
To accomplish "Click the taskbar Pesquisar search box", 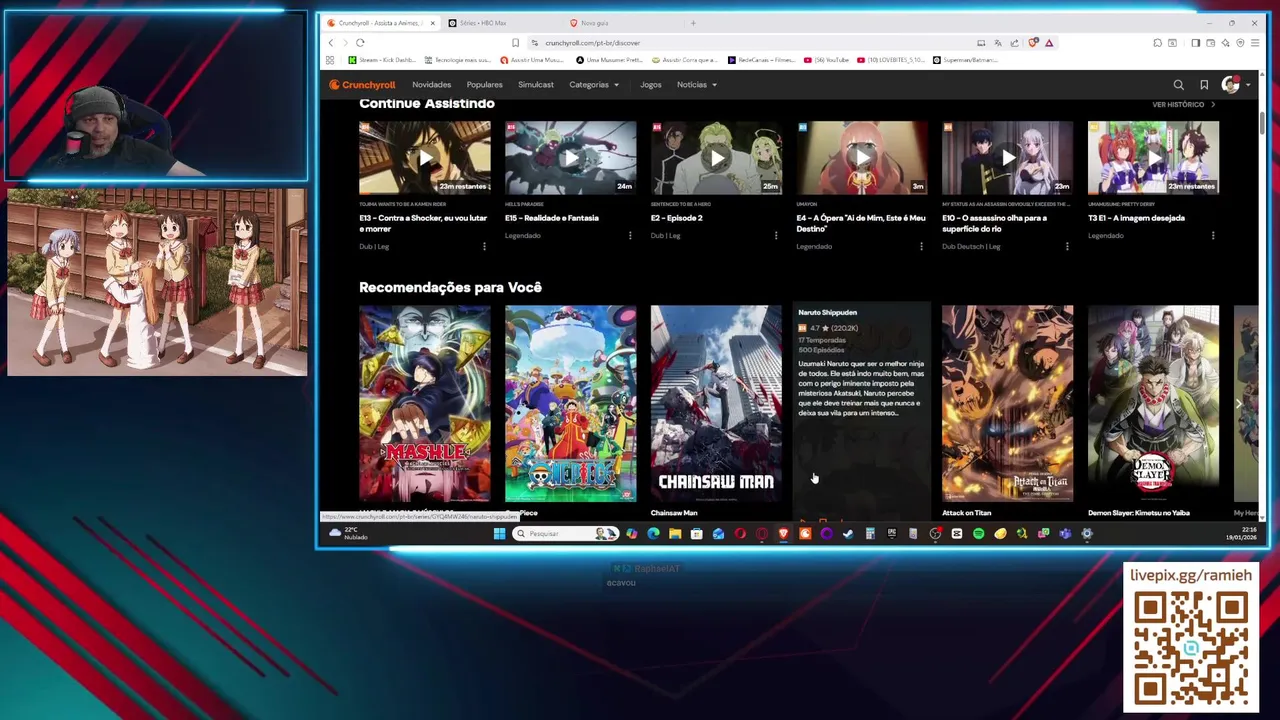I will 565,534.
